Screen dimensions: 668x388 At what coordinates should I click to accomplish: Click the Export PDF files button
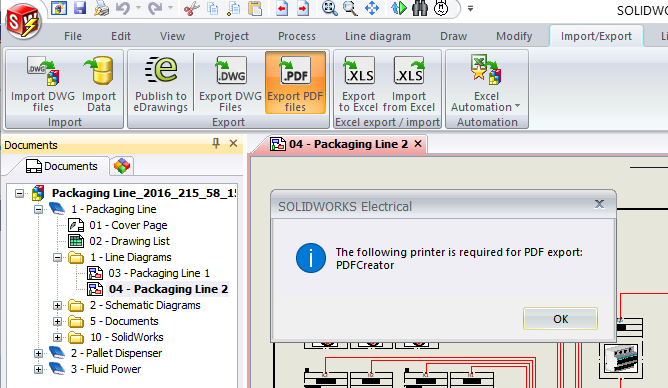(x=295, y=83)
